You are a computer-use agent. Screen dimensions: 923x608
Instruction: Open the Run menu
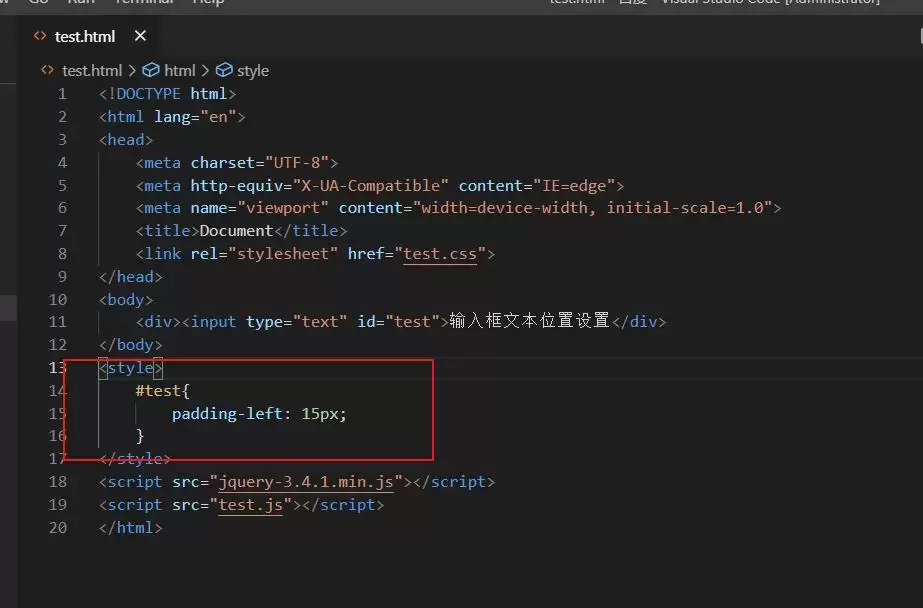[81, 3]
